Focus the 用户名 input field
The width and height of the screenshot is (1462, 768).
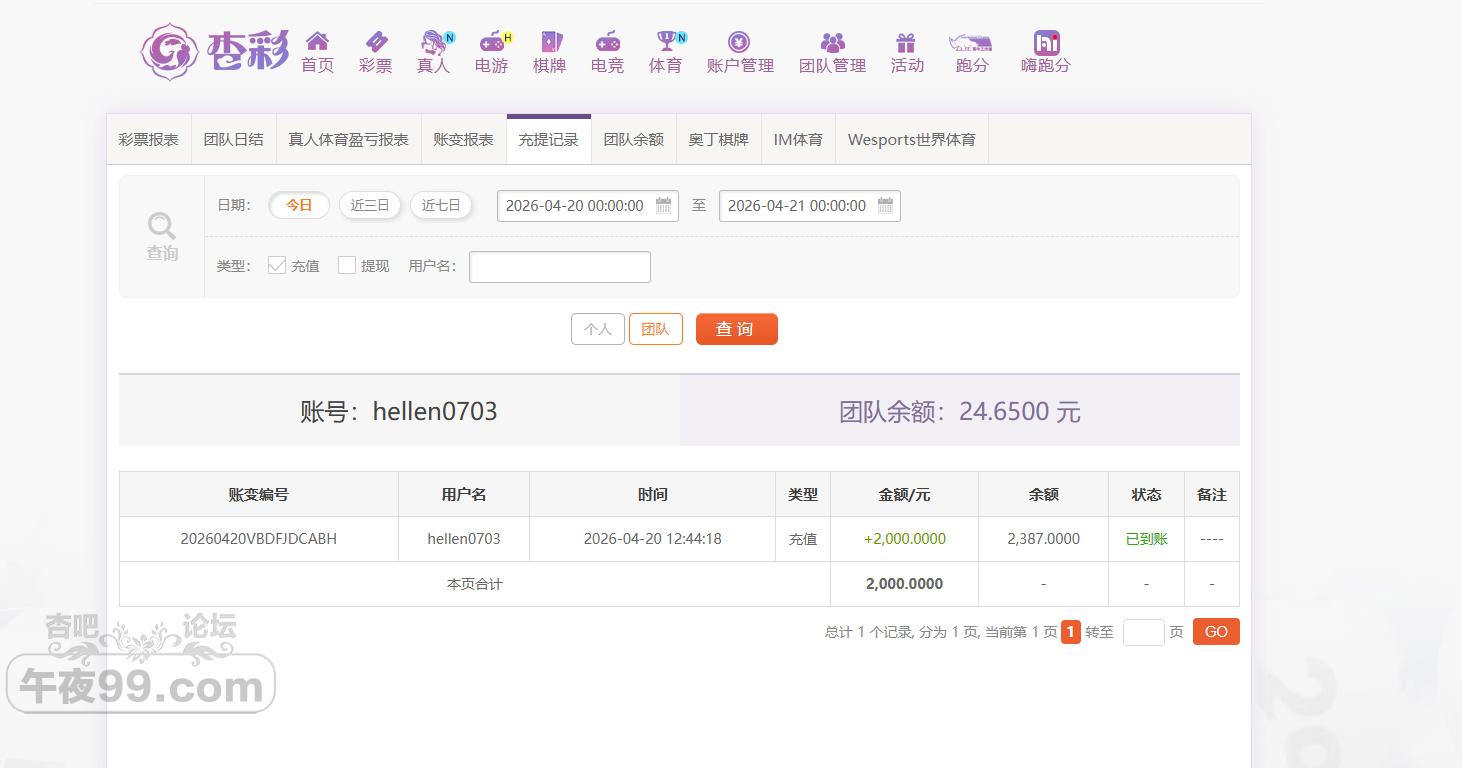point(560,267)
